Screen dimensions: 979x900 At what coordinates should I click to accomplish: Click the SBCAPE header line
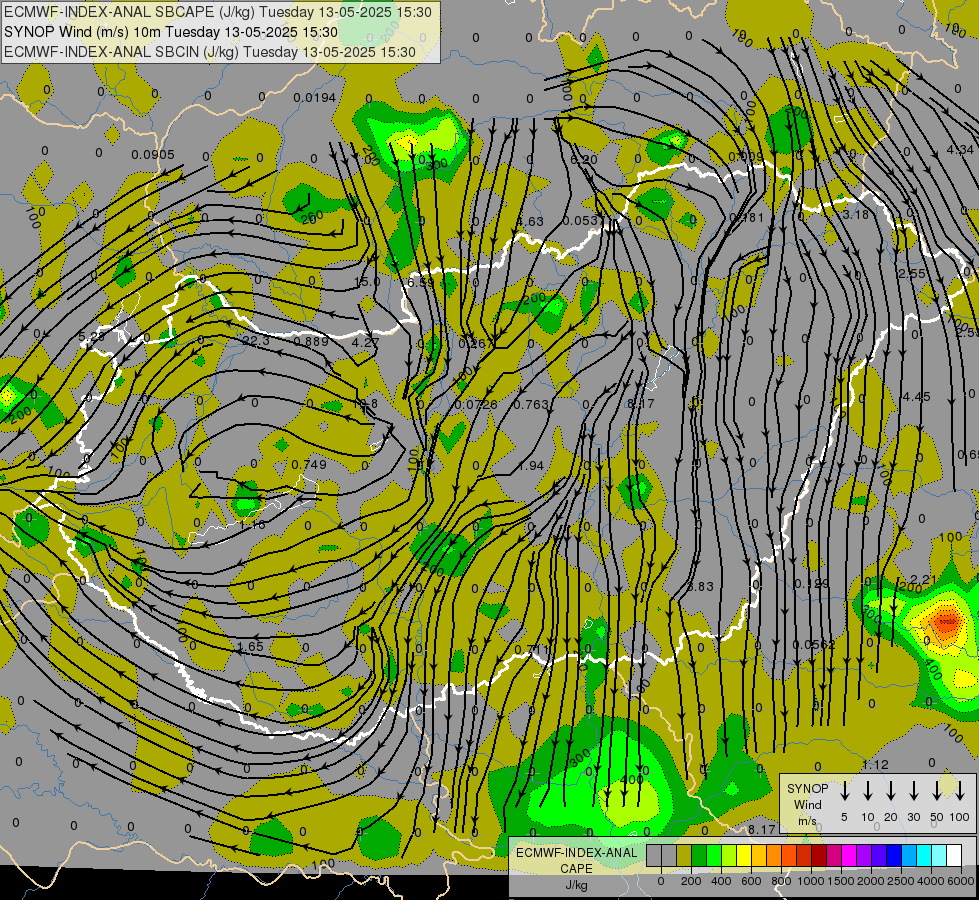click(217, 12)
